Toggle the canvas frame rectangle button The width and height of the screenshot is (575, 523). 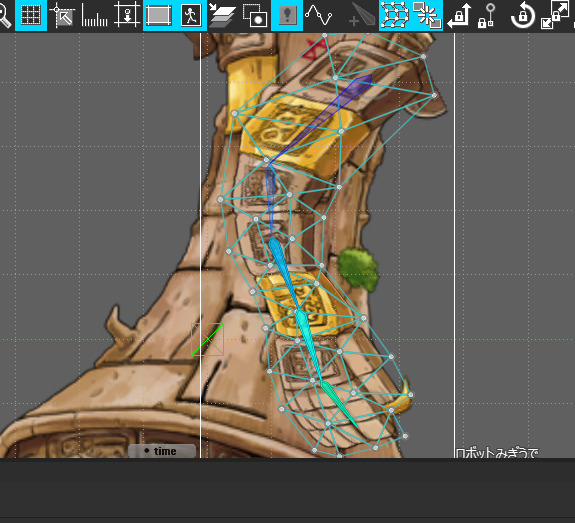tap(159, 15)
